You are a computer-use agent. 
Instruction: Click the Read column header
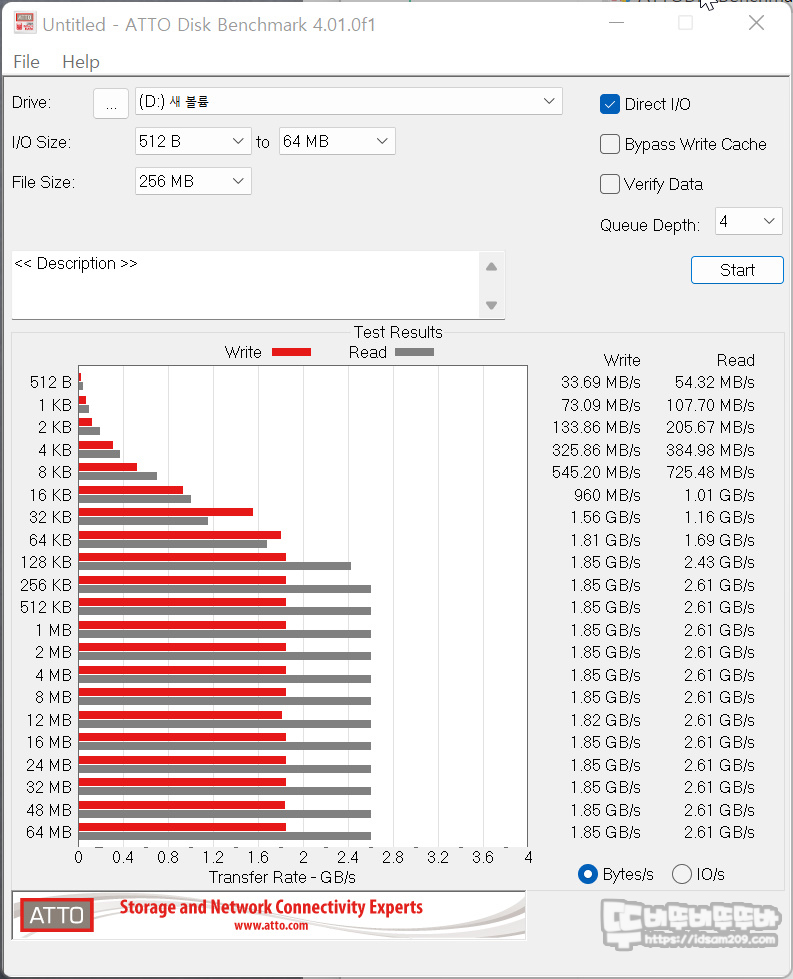(736, 360)
